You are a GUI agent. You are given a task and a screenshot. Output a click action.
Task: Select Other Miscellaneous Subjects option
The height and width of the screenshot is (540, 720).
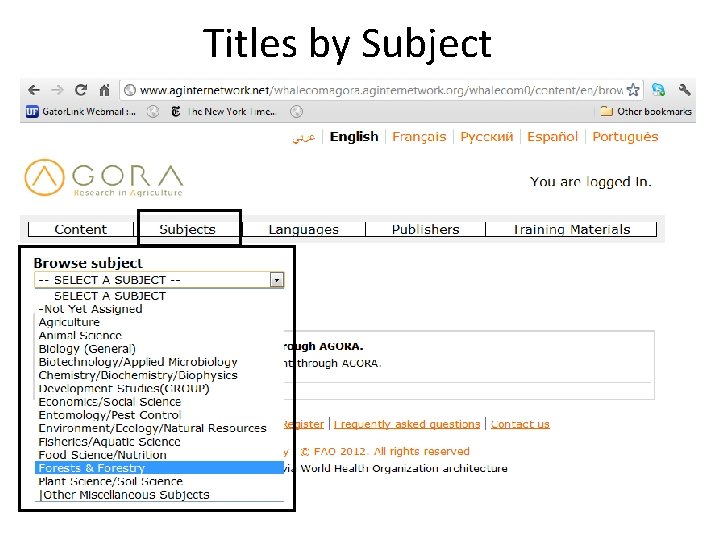pyautogui.click(x=159, y=495)
